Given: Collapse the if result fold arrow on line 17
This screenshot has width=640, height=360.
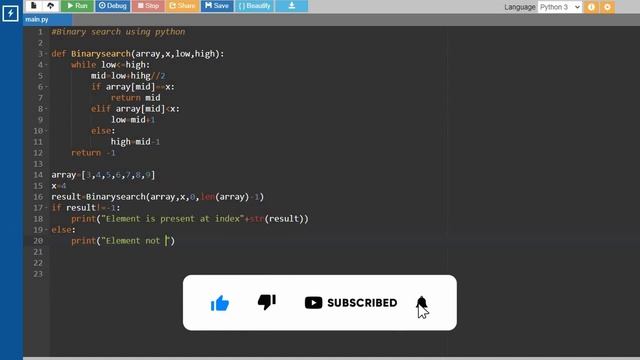Looking at the screenshot, I should (x=46, y=208).
